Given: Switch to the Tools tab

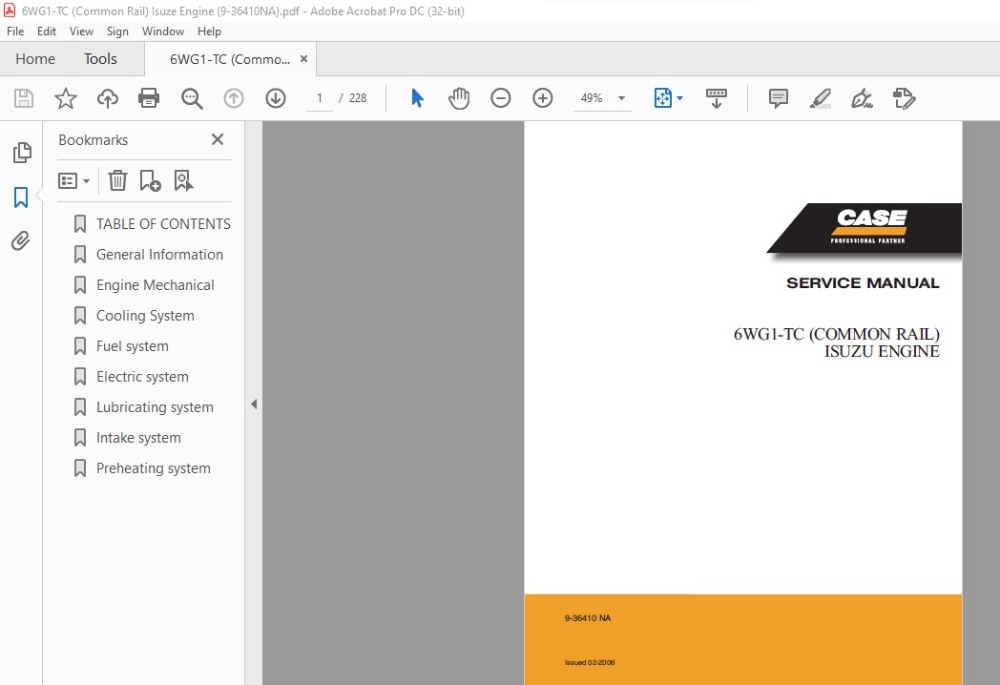Looking at the screenshot, I should 101,59.
